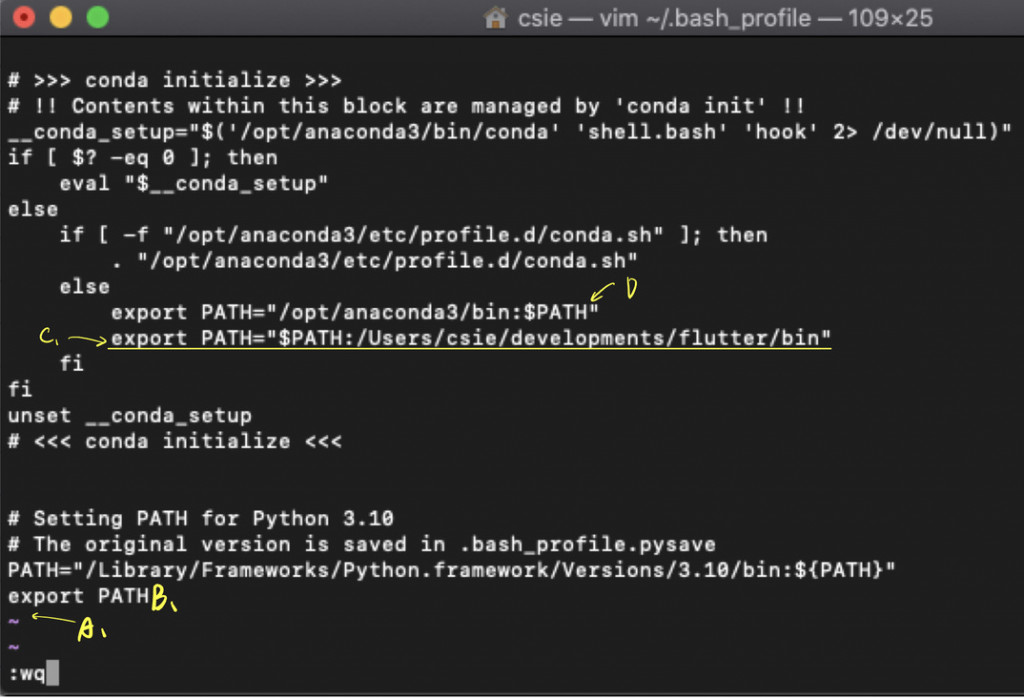Click the 'export PATH' line at bottom
Image resolution: width=1024 pixels, height=698 pixels.
coord(78,596)
